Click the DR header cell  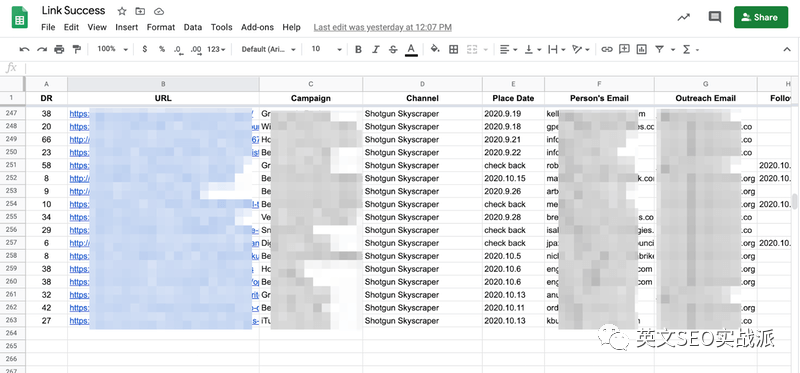[46, 98]
